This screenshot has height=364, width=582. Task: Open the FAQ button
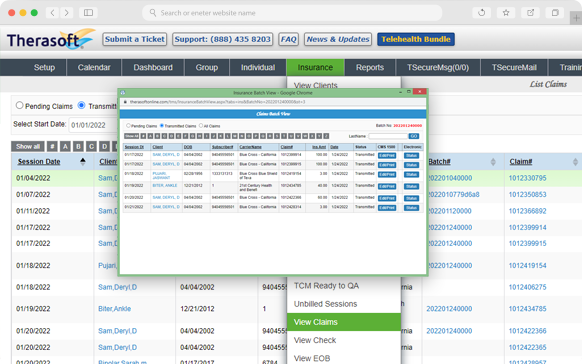288,39
